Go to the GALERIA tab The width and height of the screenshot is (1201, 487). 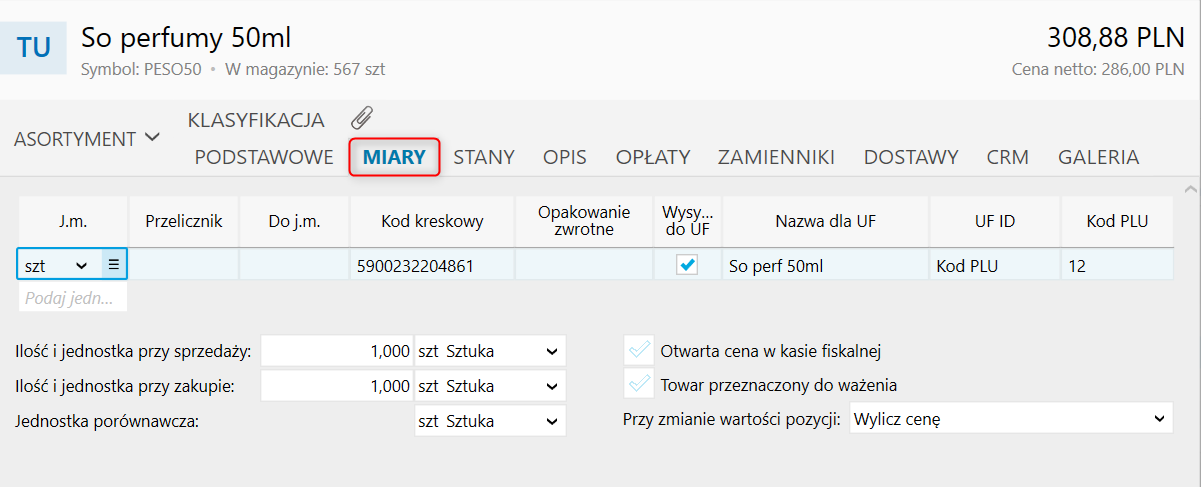[1098, 157]
